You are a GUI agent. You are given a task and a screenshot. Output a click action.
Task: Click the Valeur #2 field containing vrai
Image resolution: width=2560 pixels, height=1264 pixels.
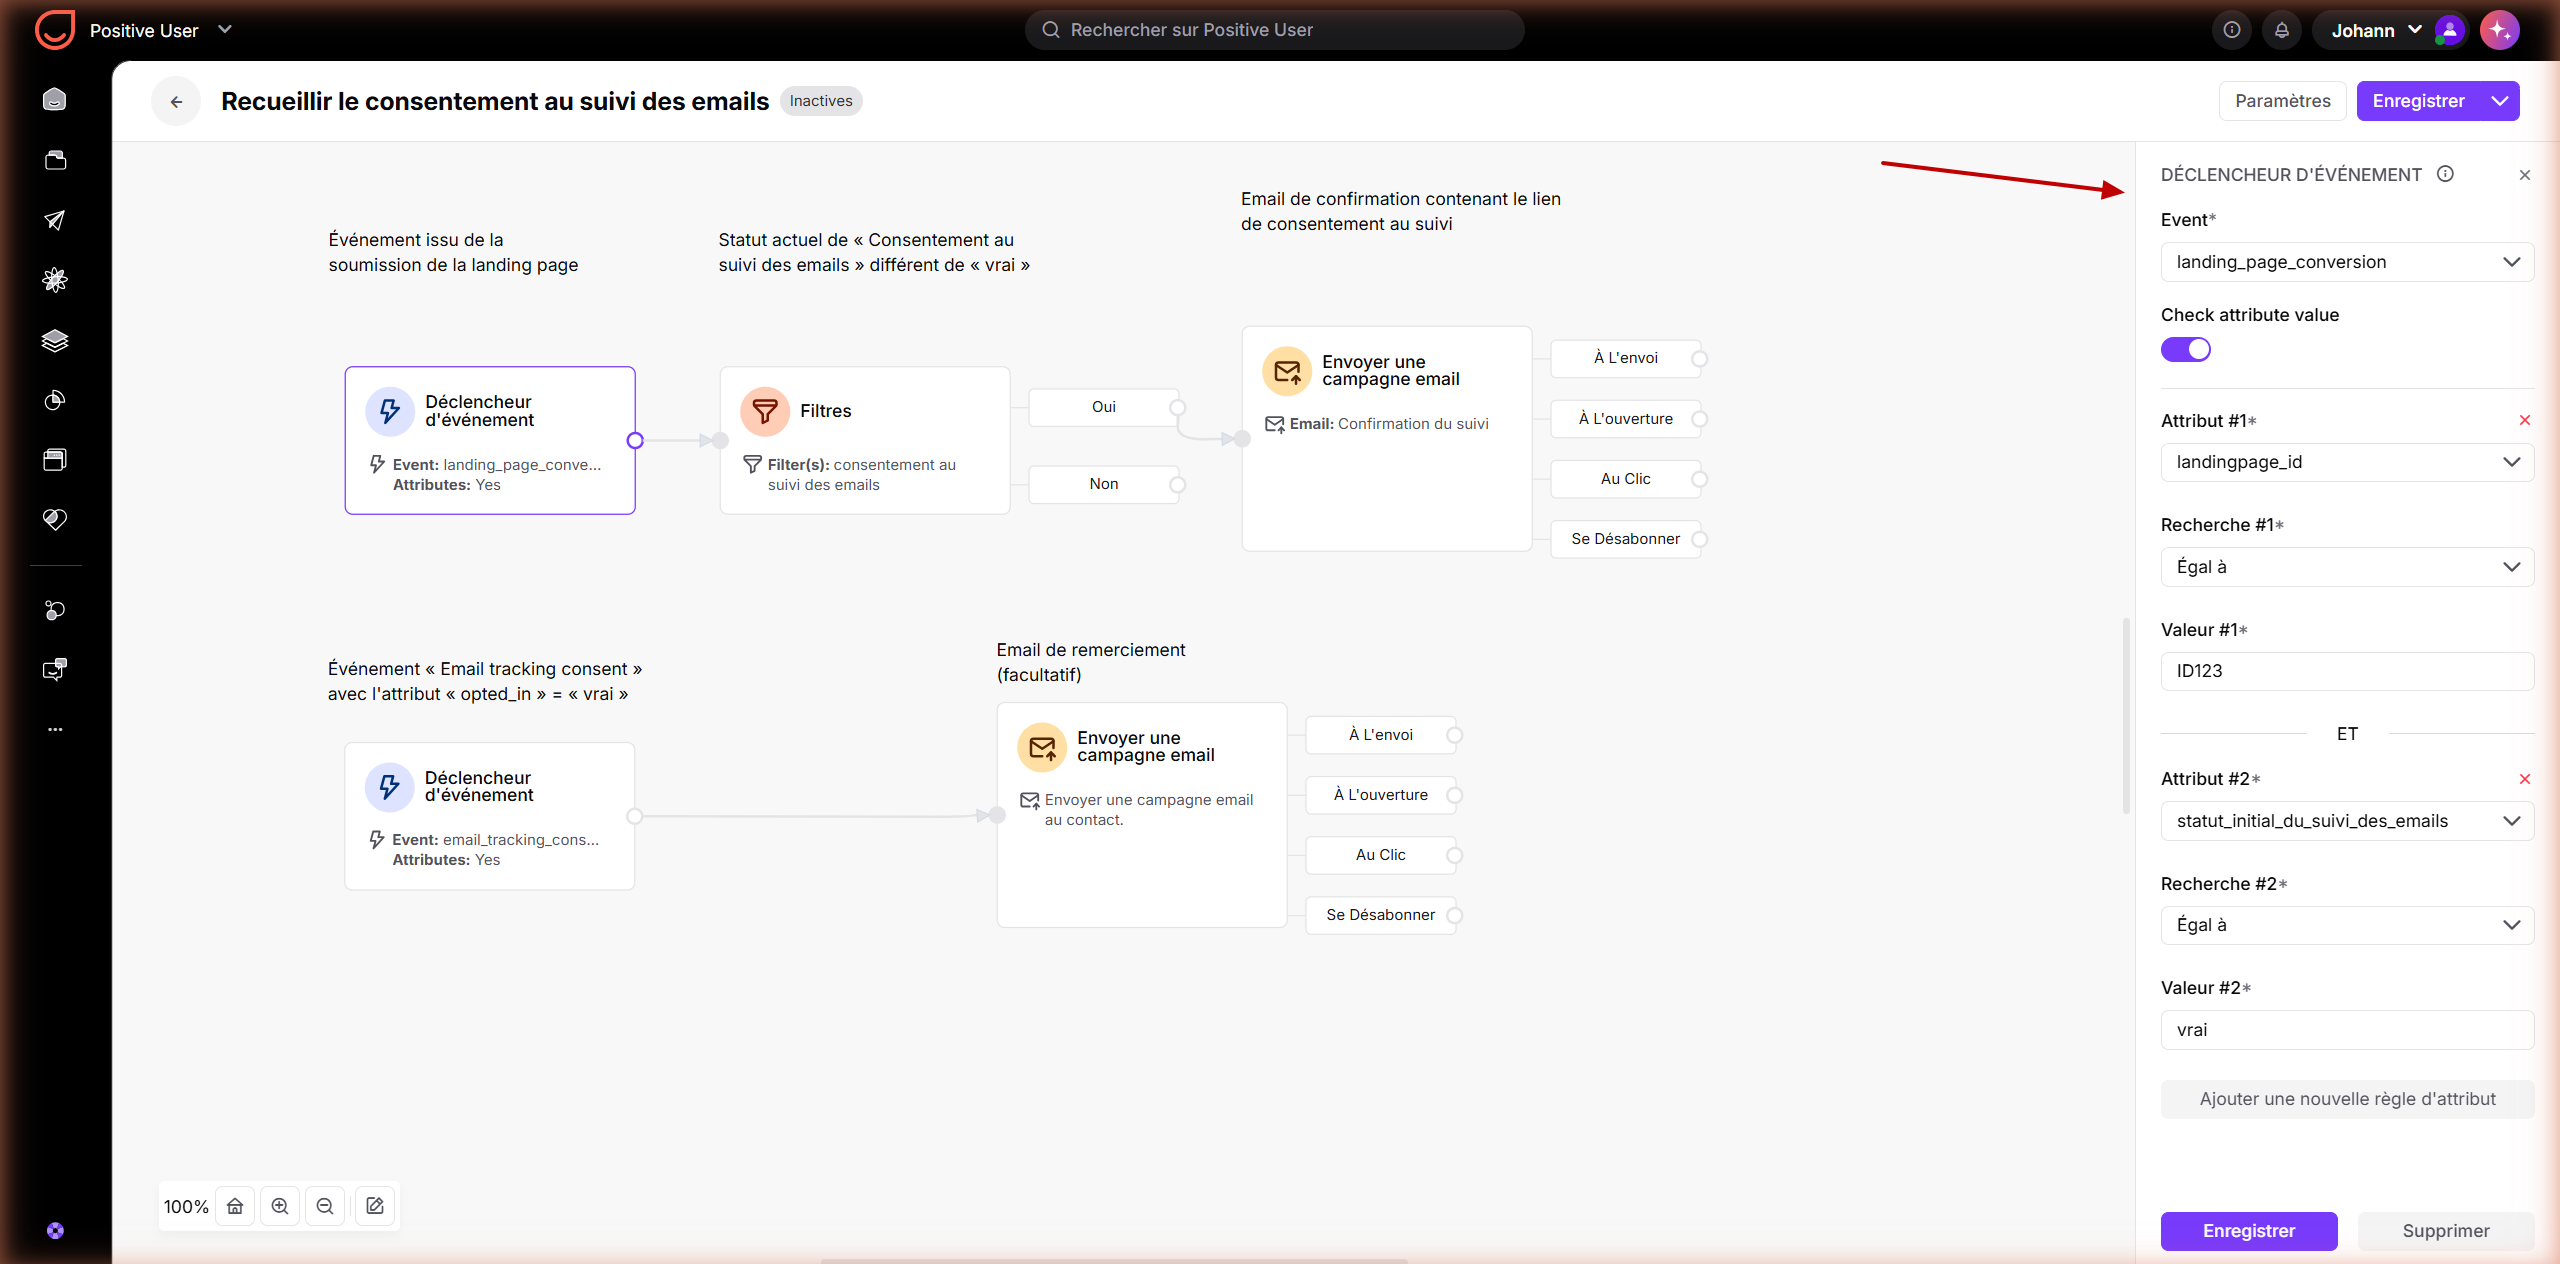[2347, 1030]
